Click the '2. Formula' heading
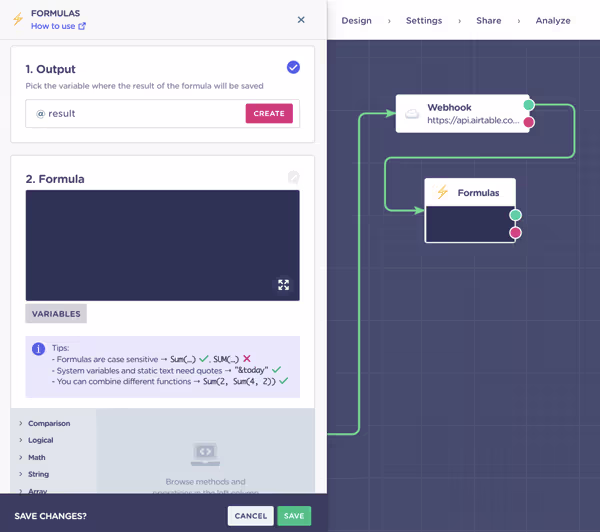Image resolution: width=600 pixels, height=532 pixels. pyautogui.click(x=55, y=179)
